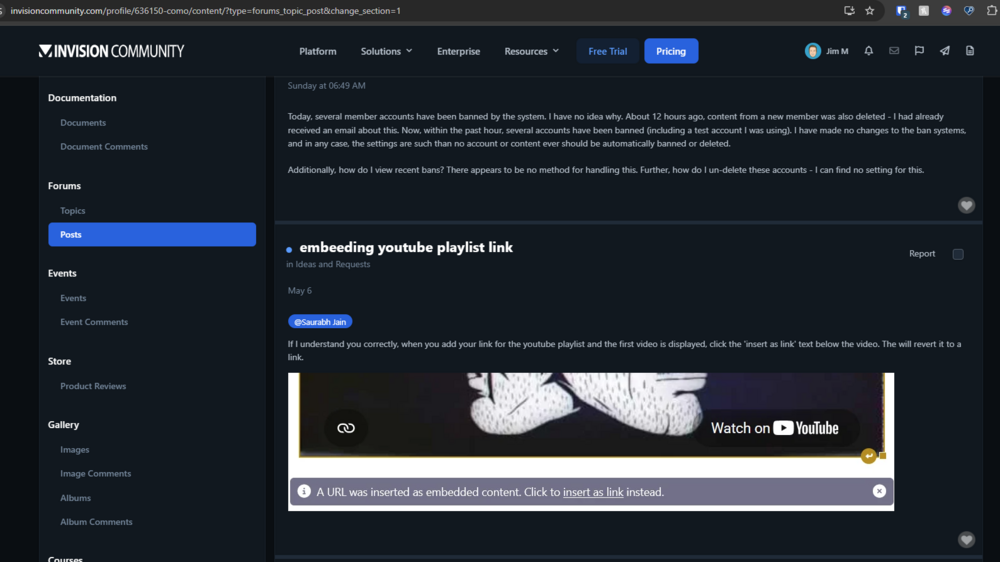Open the reports flag icon
Image resolution: width=1000 pixels, height=562 pixels.
[x=919, y=51]
